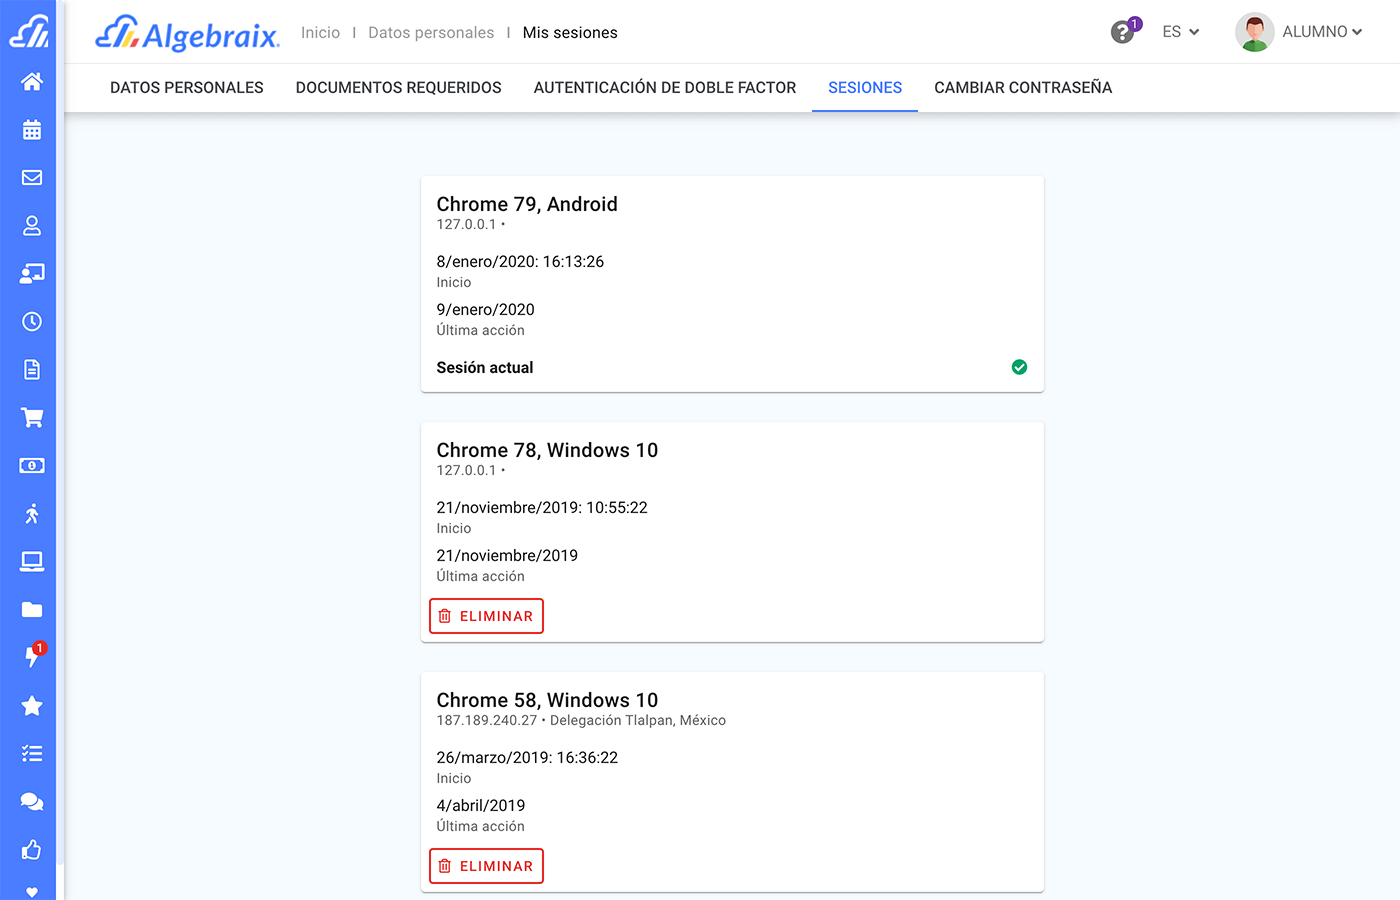Click the lightning bolt notification icon
1400x900 pixels.
32,657
